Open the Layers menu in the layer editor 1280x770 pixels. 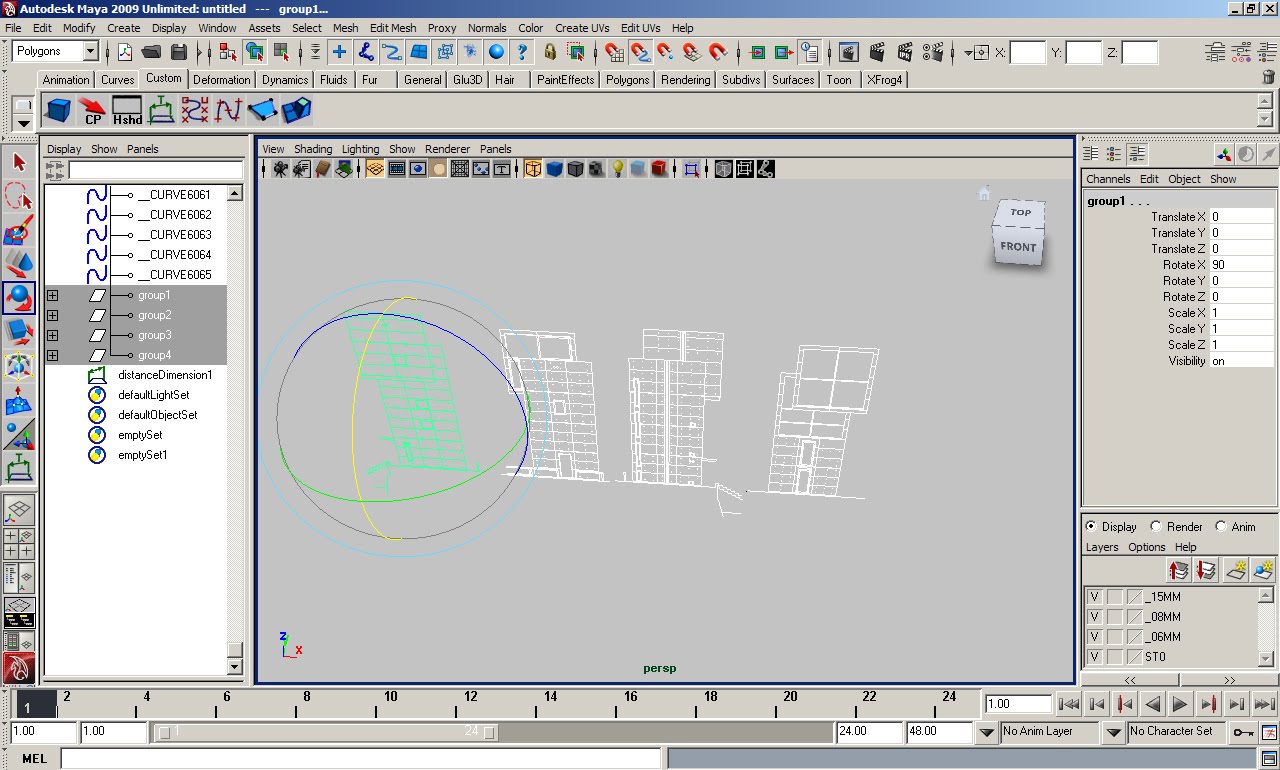tap(1102, 547)
